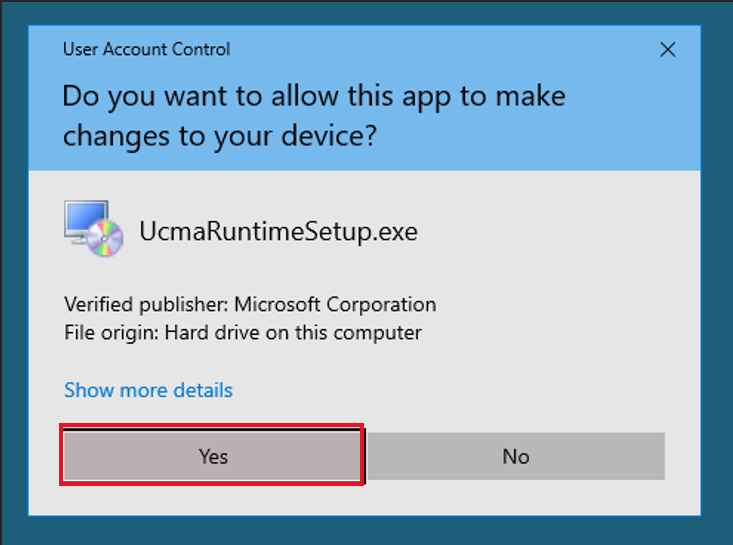Click the UcmaRuntimeSetup installer icon
733x545 pixels.
click(94, 229)
